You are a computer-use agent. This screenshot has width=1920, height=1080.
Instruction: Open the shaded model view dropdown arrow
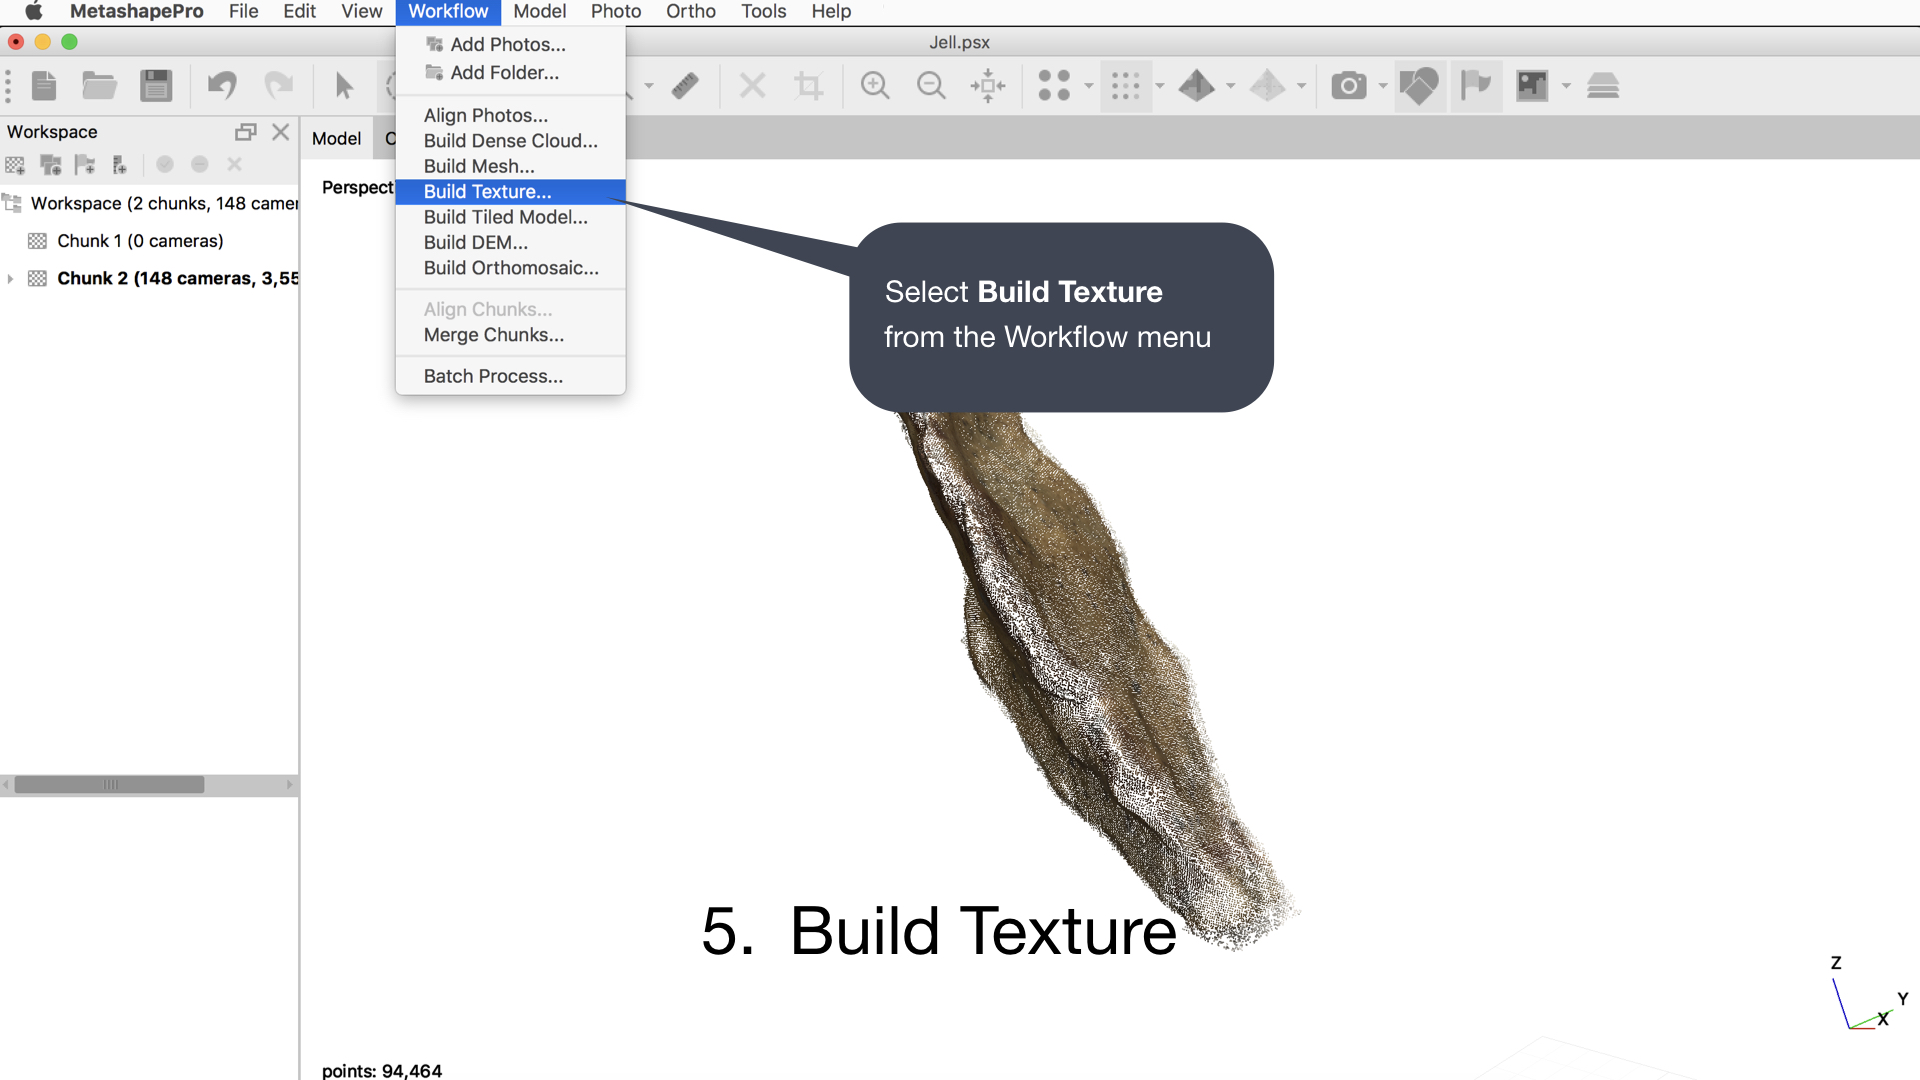(x=1231, y=86)
